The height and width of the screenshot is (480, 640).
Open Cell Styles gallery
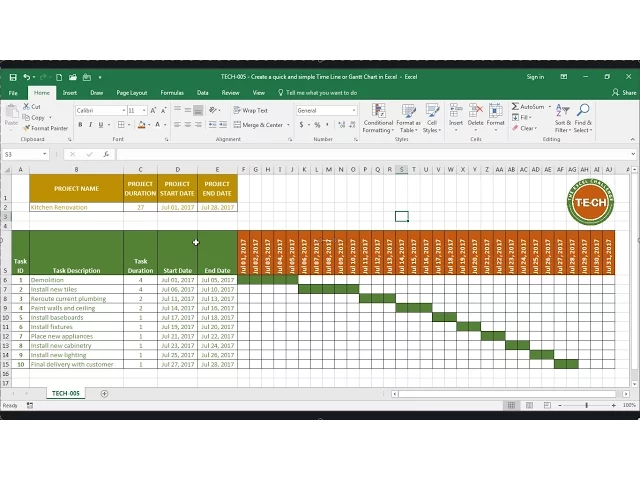coord(431,118)
